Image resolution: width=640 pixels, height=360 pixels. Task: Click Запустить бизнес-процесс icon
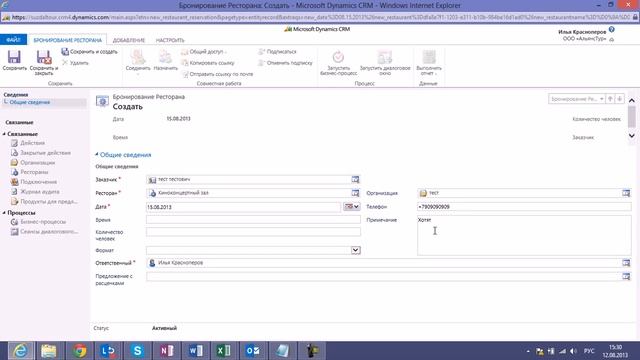pyautogui.click(x=338, y=57)
